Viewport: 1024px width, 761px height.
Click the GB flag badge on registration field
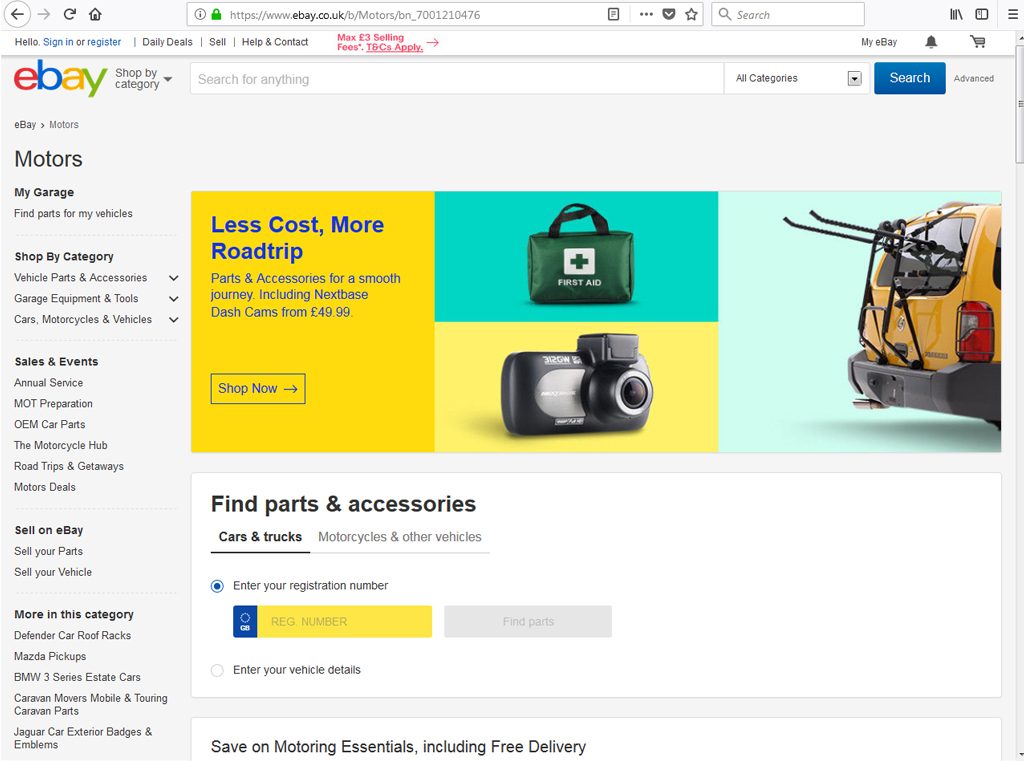pyautogui.click(x=245, y=621)
